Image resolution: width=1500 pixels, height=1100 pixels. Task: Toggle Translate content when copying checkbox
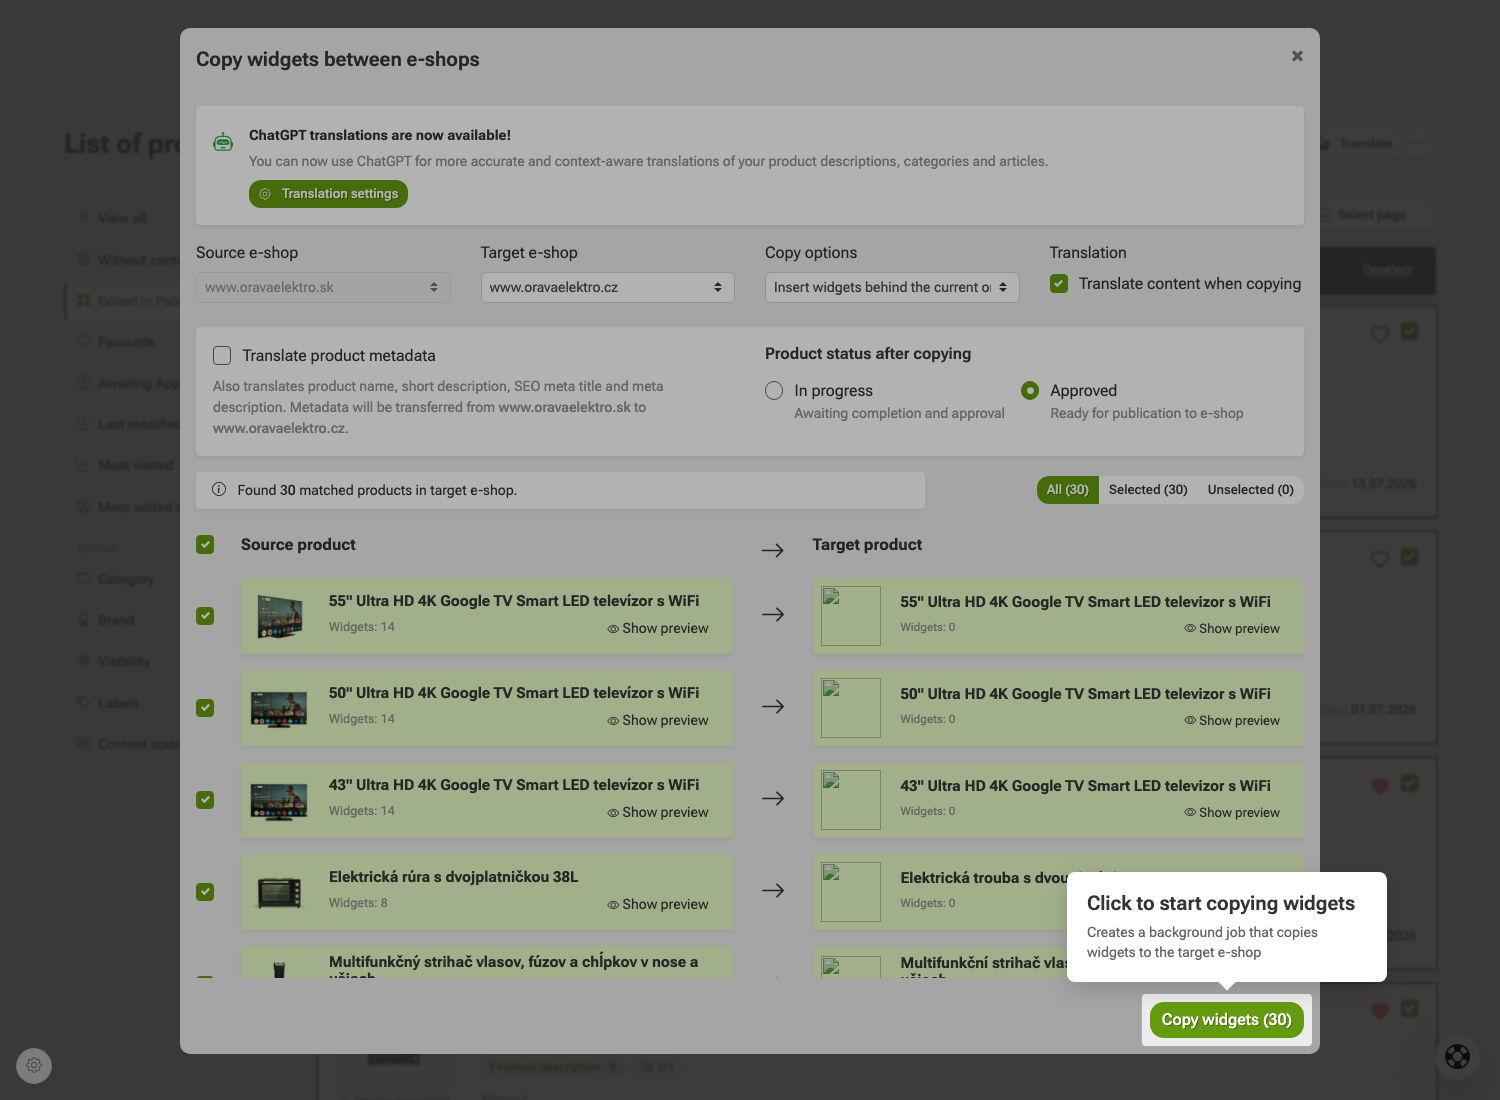click(1059, 284)
